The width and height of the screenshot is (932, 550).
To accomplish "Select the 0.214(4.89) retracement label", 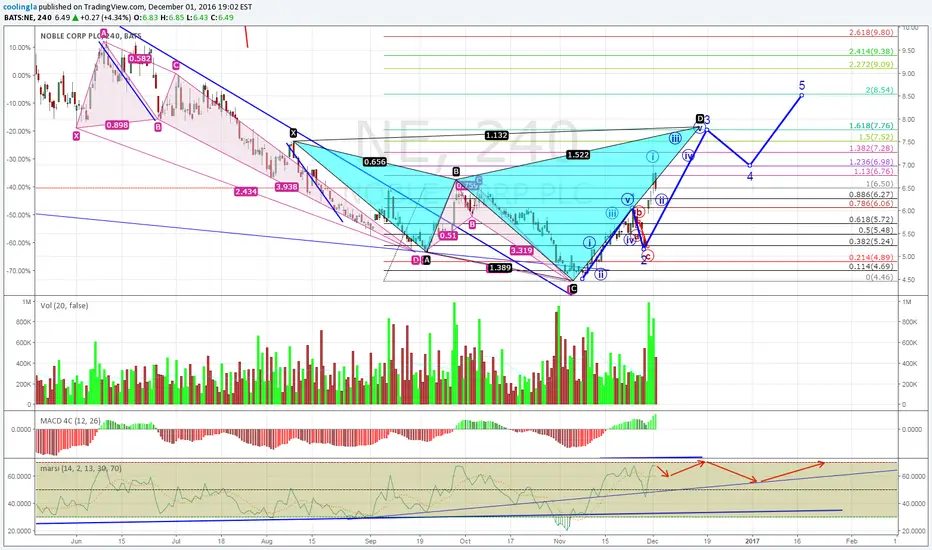I will point(871,257).
